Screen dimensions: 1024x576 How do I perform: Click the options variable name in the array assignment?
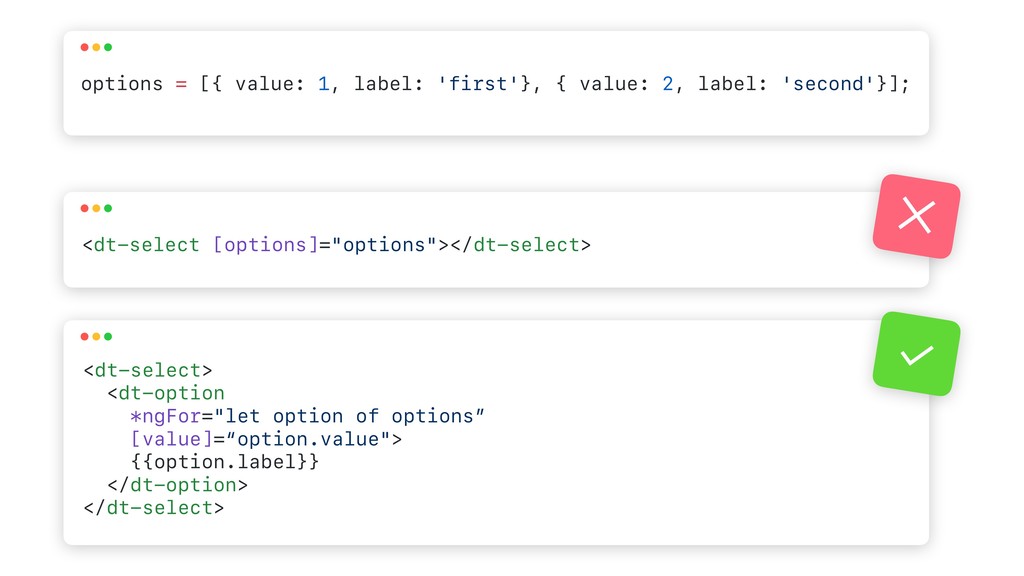coord(121,84)
